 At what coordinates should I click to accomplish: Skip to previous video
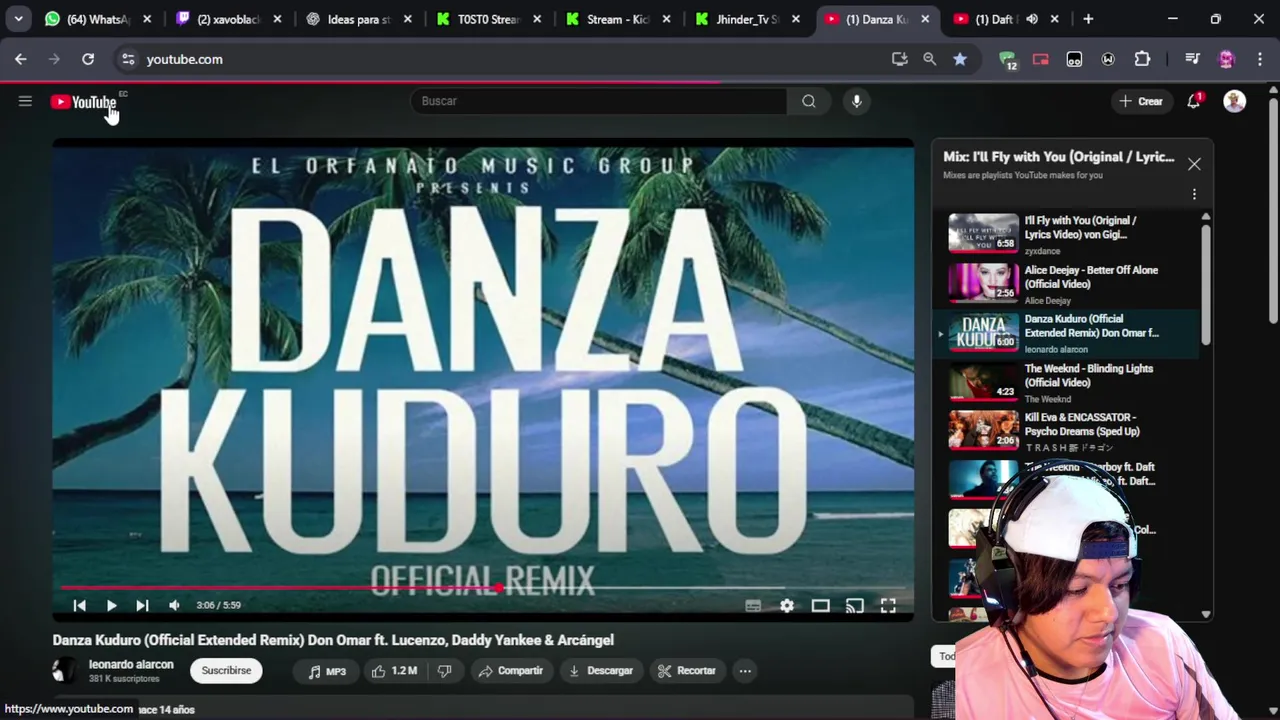click(79, 605)
